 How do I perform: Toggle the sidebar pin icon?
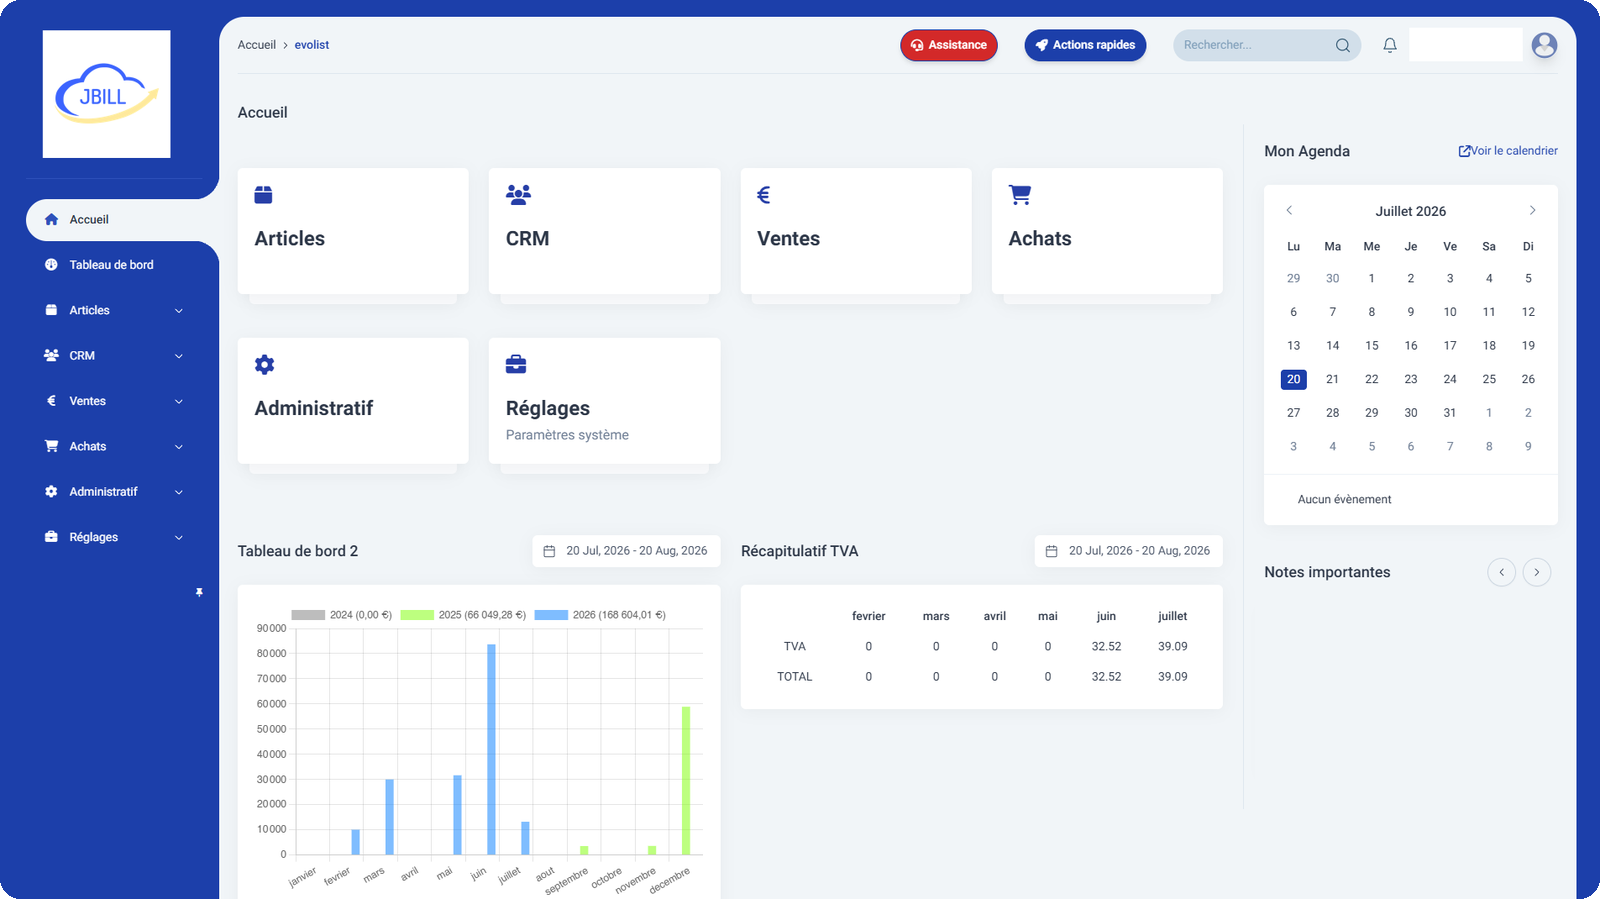coord(199,593)
